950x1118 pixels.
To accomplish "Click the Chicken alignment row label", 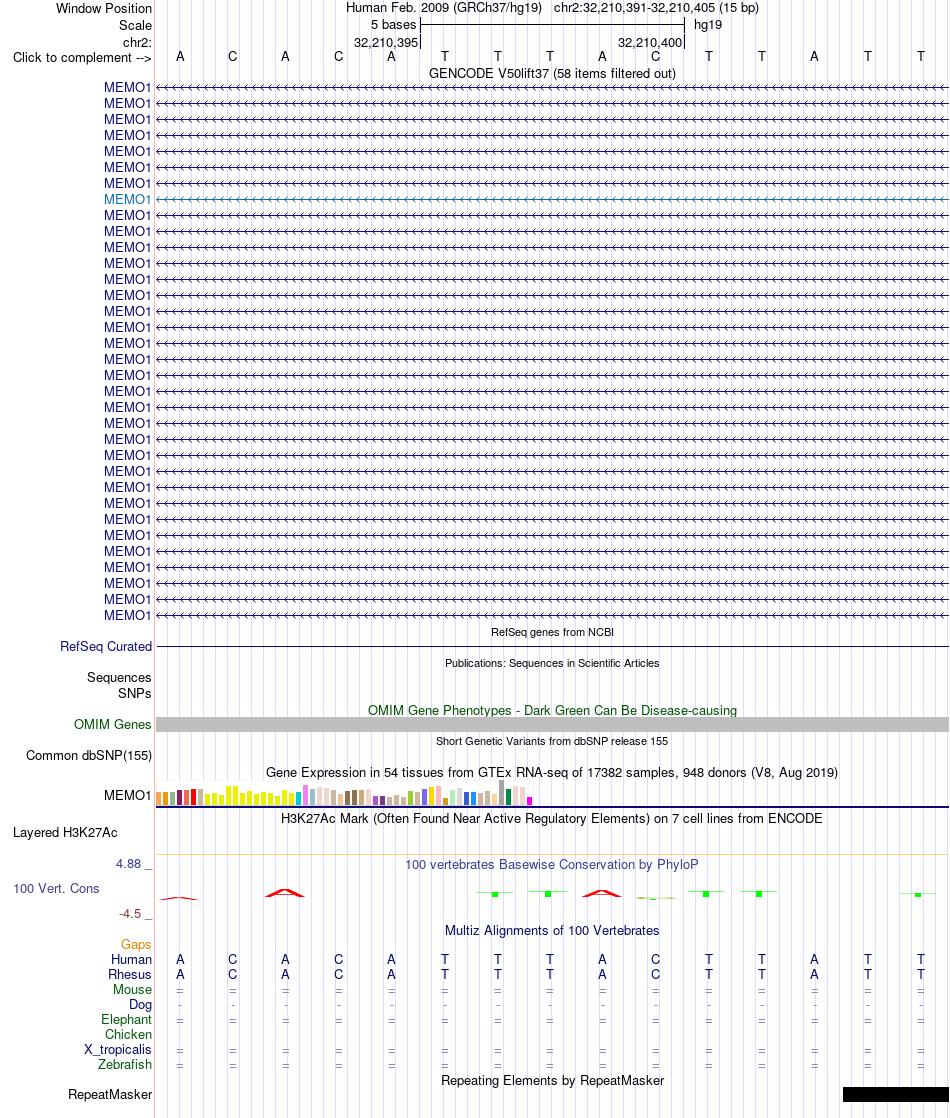I will (x=128, y=1035).
